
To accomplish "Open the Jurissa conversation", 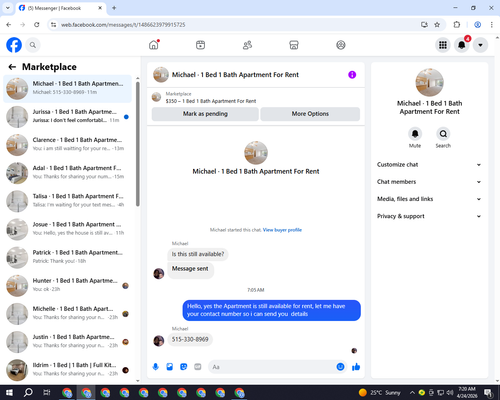I will (x=67, y=117).
